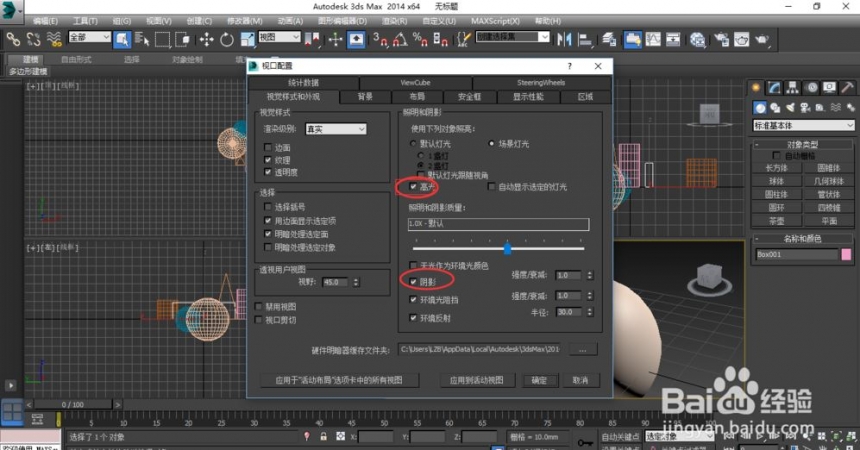
Task: Activate Select and Scale tool
Action: click(x=247, y=39)
